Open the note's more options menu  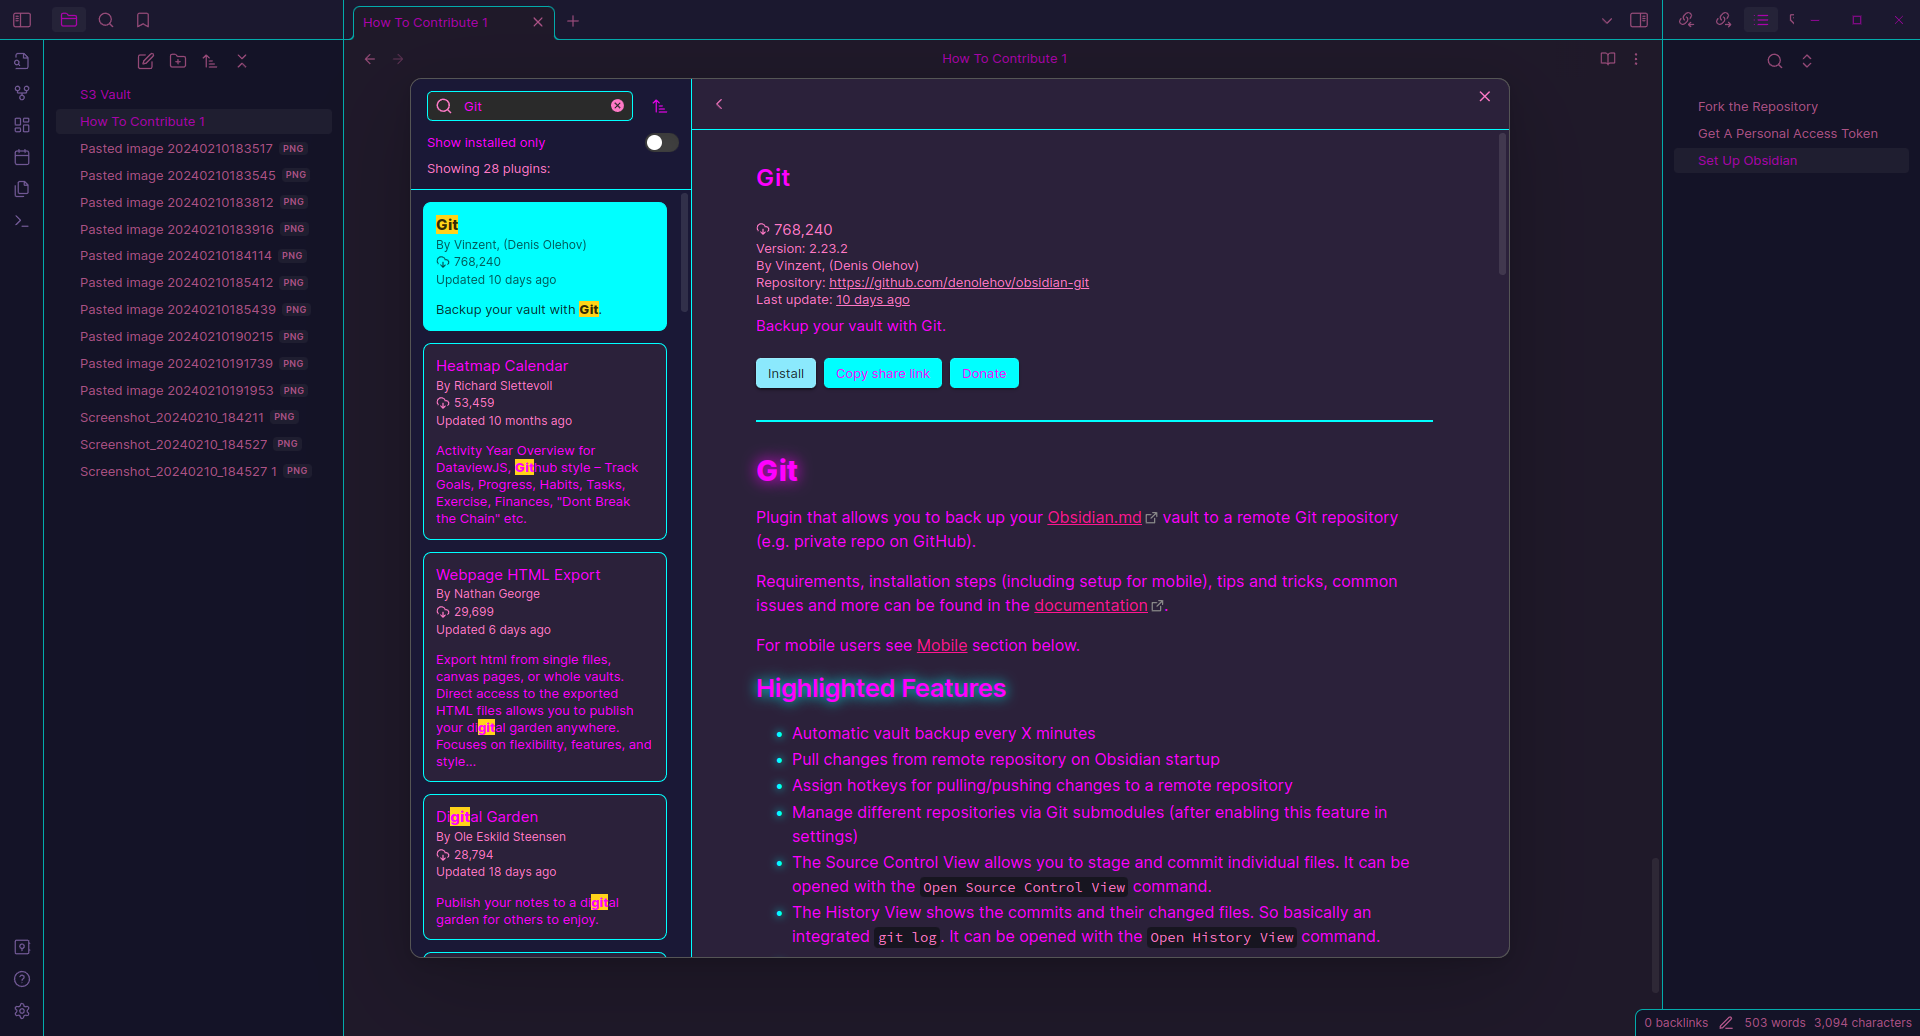[x=1636, y=59]
